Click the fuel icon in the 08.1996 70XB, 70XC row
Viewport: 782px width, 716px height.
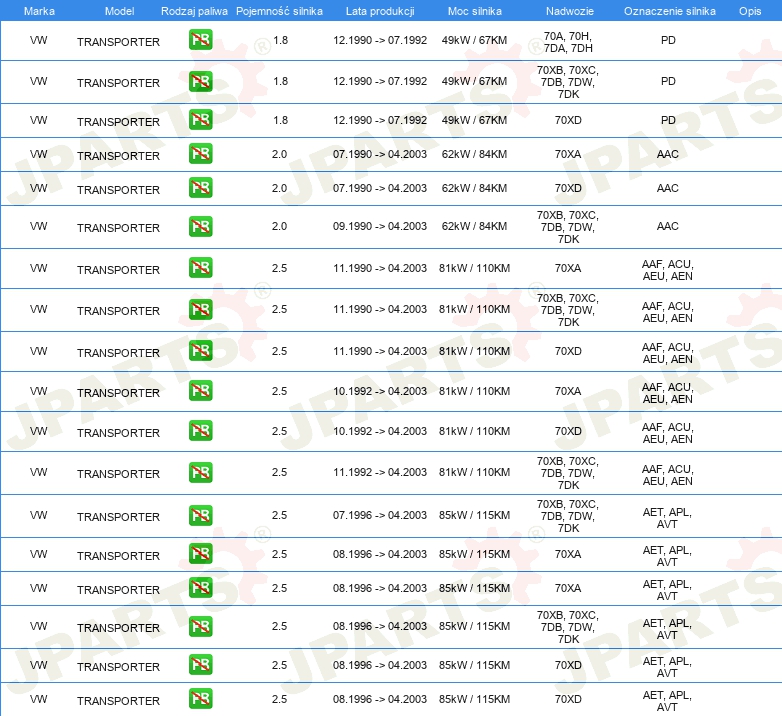click(200, 626)
